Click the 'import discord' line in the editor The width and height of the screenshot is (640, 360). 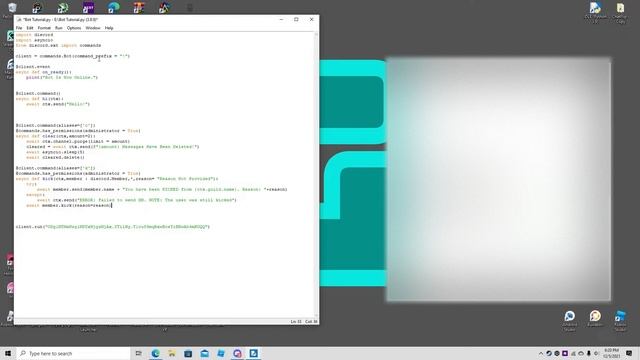pos(35,35)
